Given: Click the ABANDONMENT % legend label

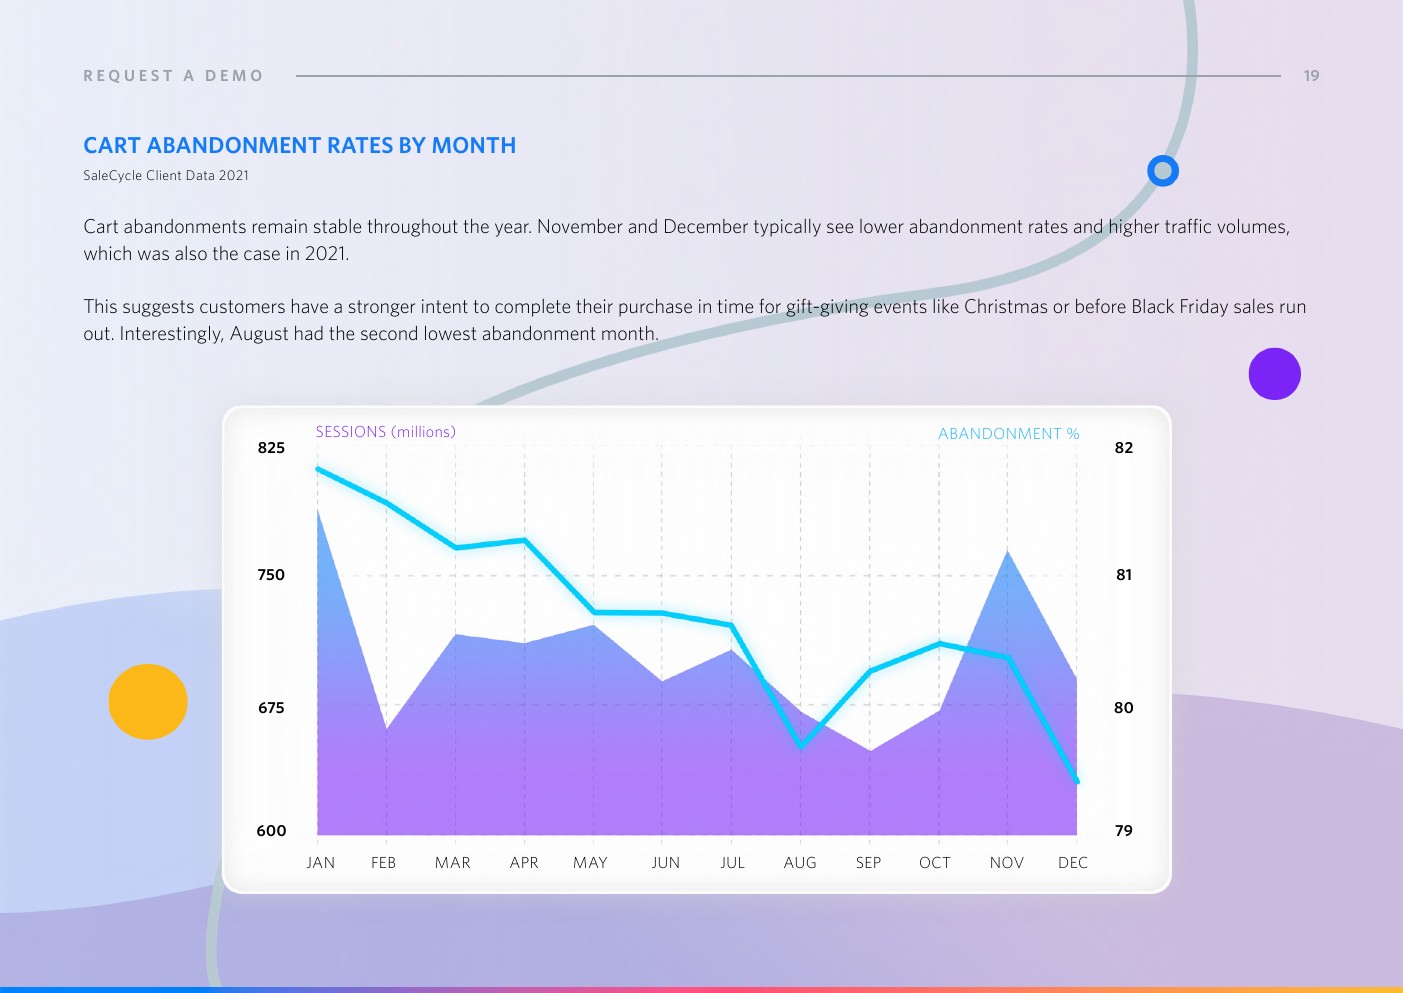Looking at the screenshot, I should tap(1009, 434).
